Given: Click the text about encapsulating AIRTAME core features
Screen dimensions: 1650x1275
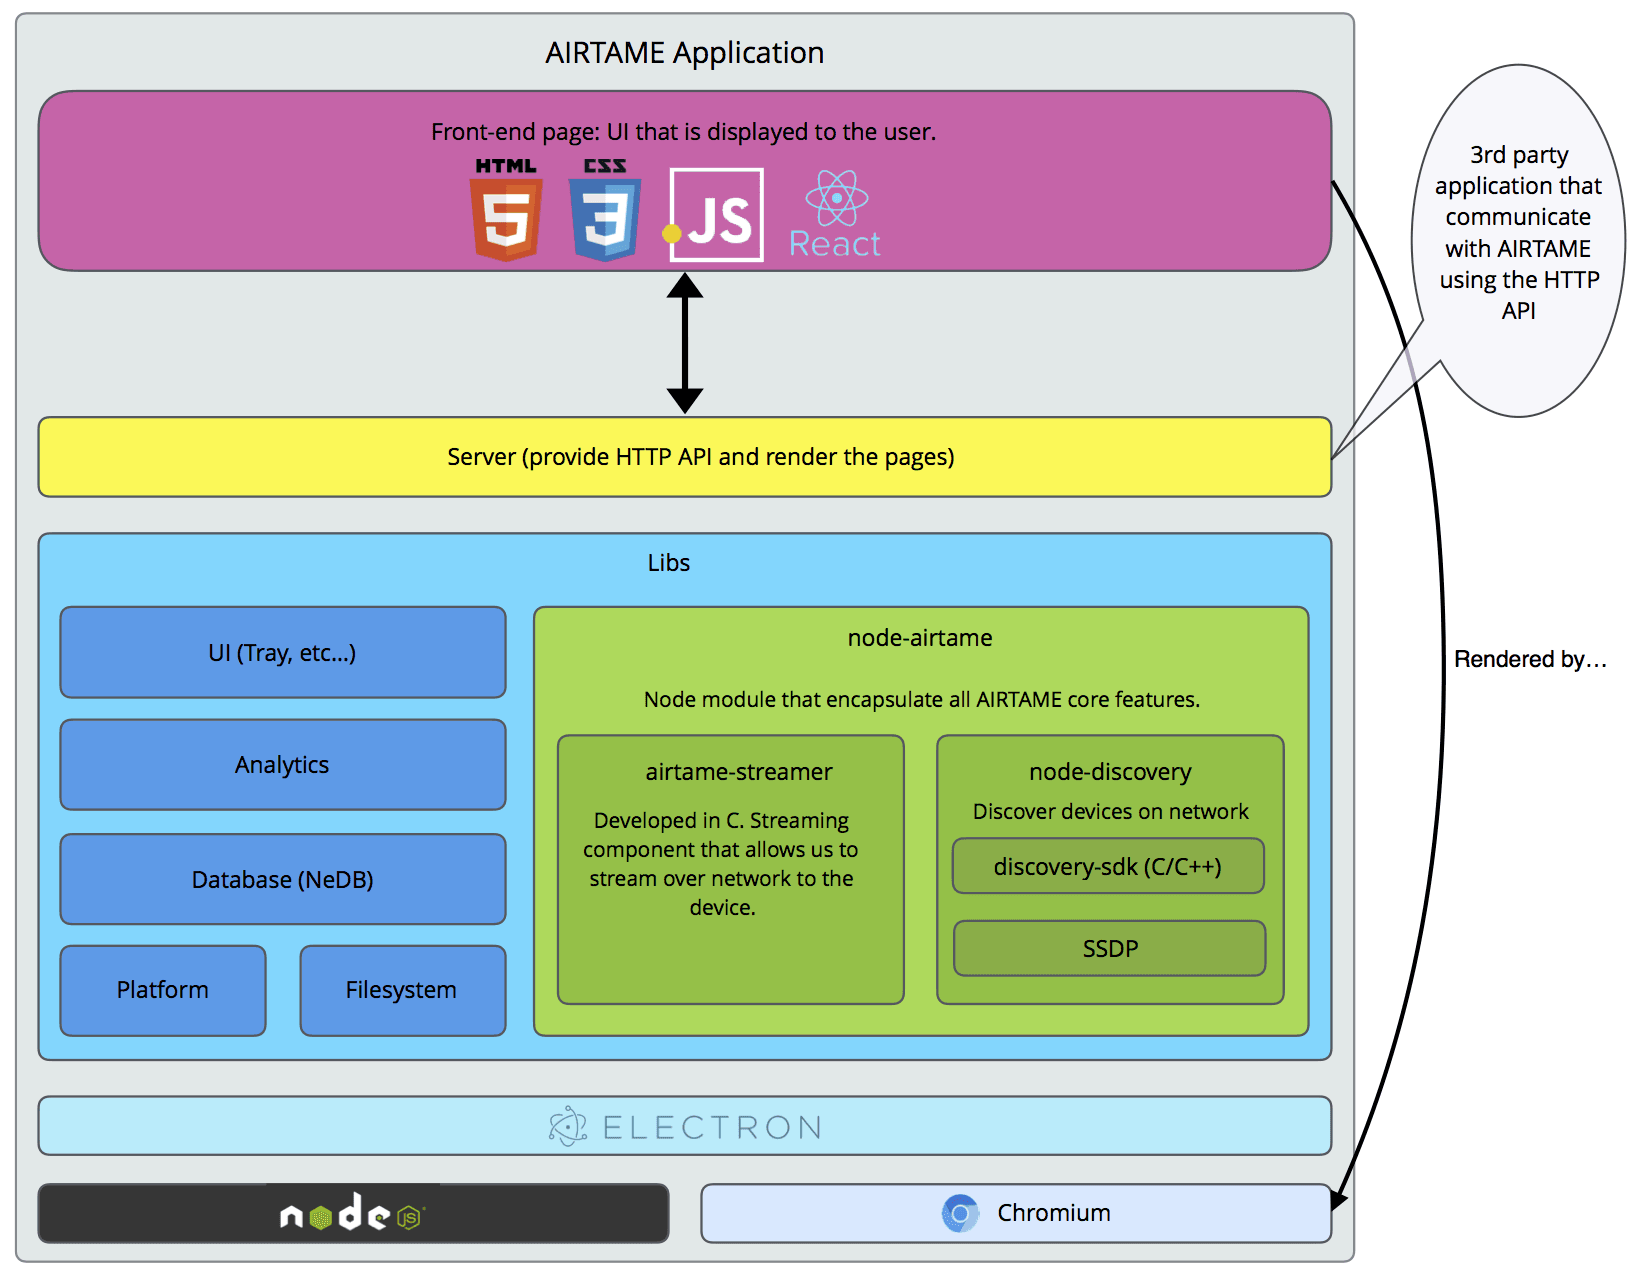Looking at the screenshot, I should pos(922,699).
